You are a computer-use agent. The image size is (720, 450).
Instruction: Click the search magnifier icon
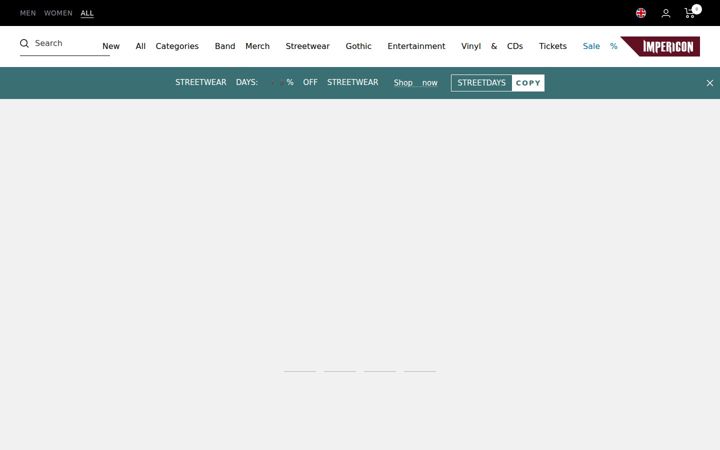[24, 43]
